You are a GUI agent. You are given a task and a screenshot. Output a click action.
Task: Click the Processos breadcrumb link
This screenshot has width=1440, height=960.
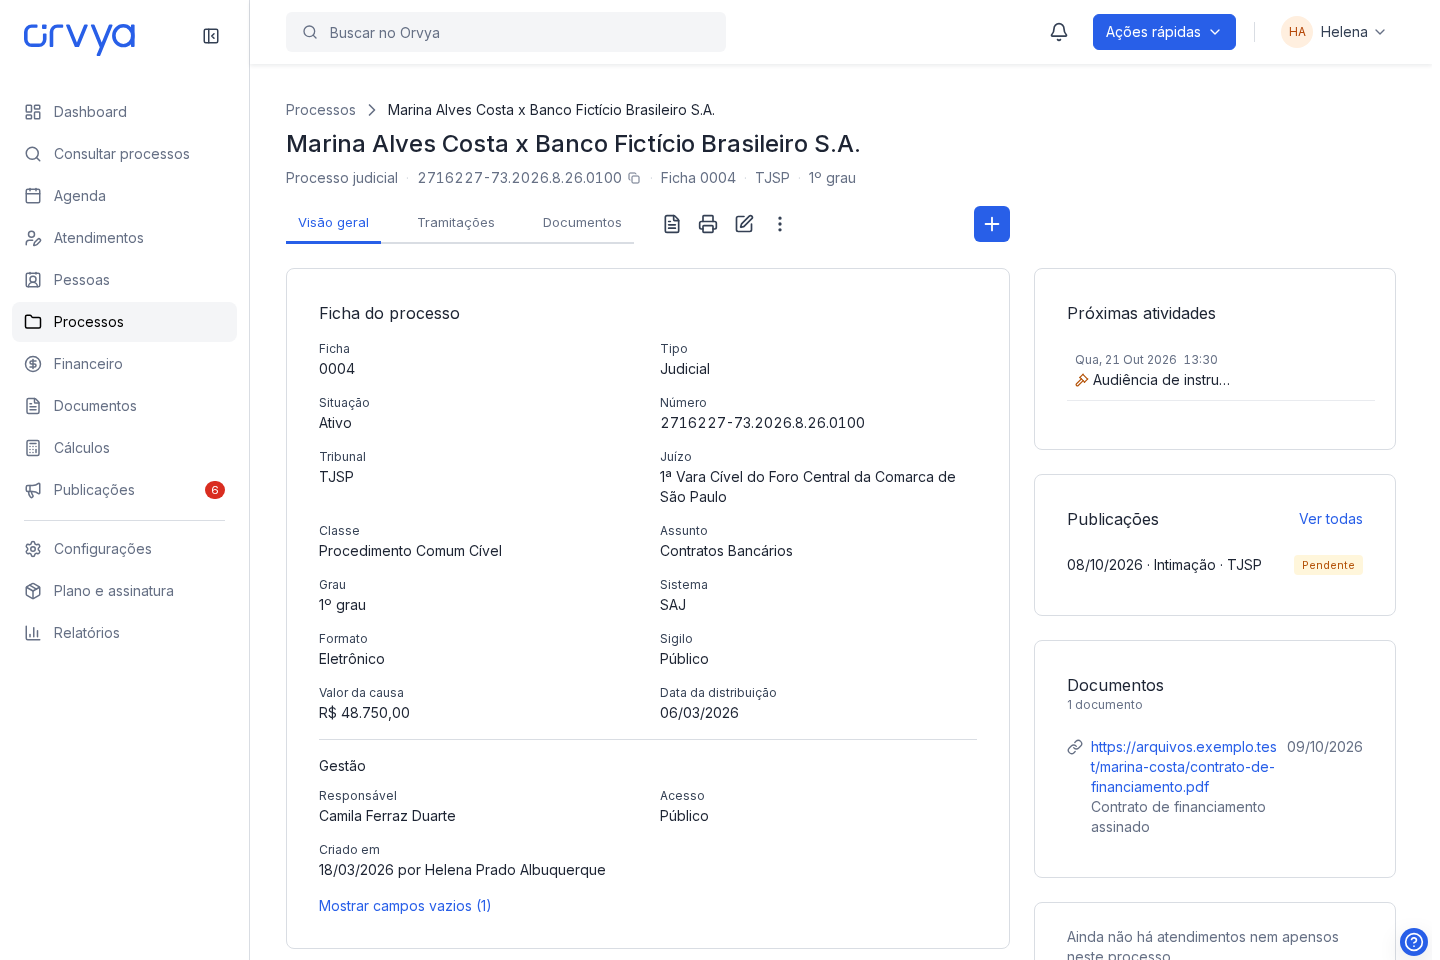coord(321,110)
